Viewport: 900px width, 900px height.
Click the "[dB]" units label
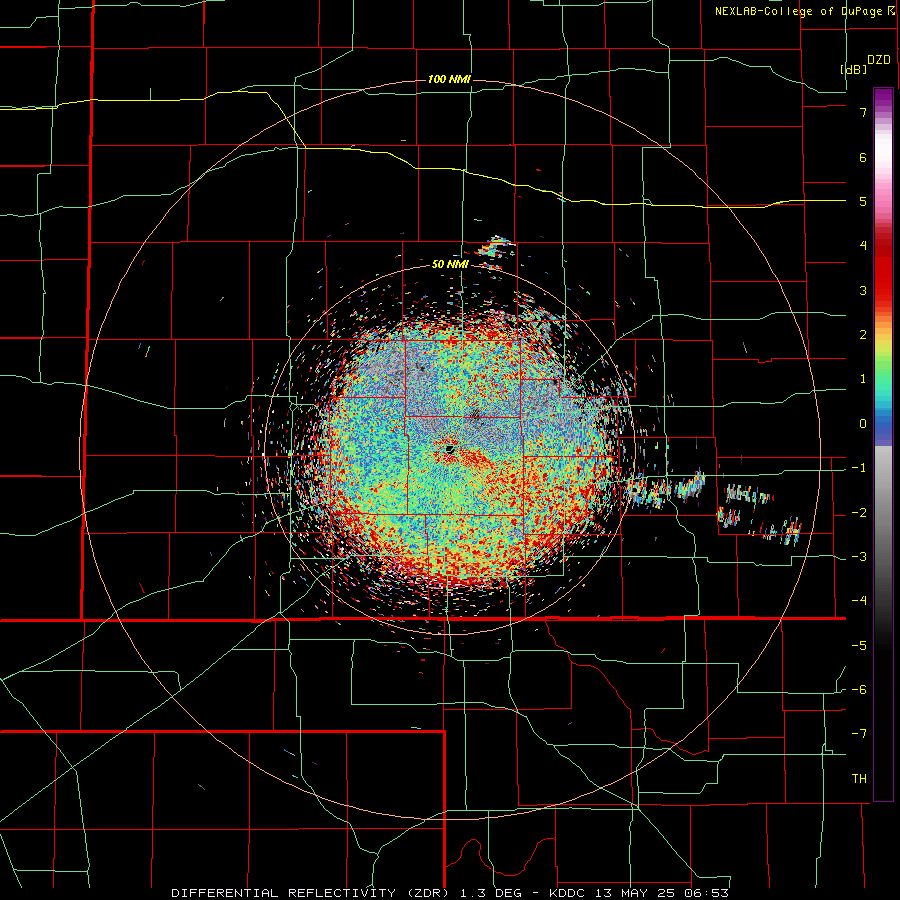(x=854, y=69)
